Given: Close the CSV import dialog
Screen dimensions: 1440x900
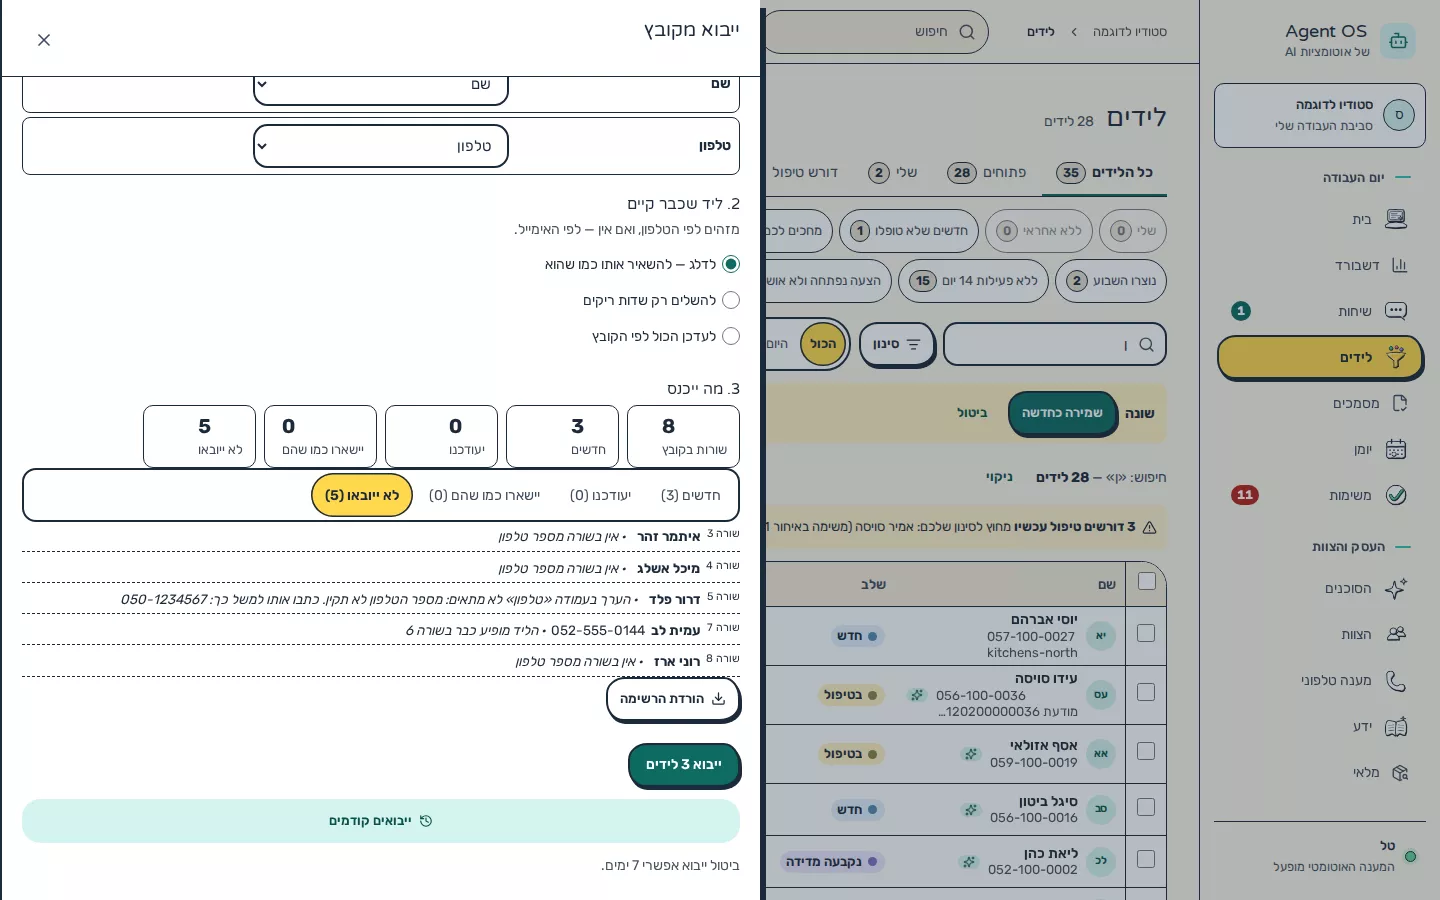Looking at the screenshot, I should tap(44, 40).
